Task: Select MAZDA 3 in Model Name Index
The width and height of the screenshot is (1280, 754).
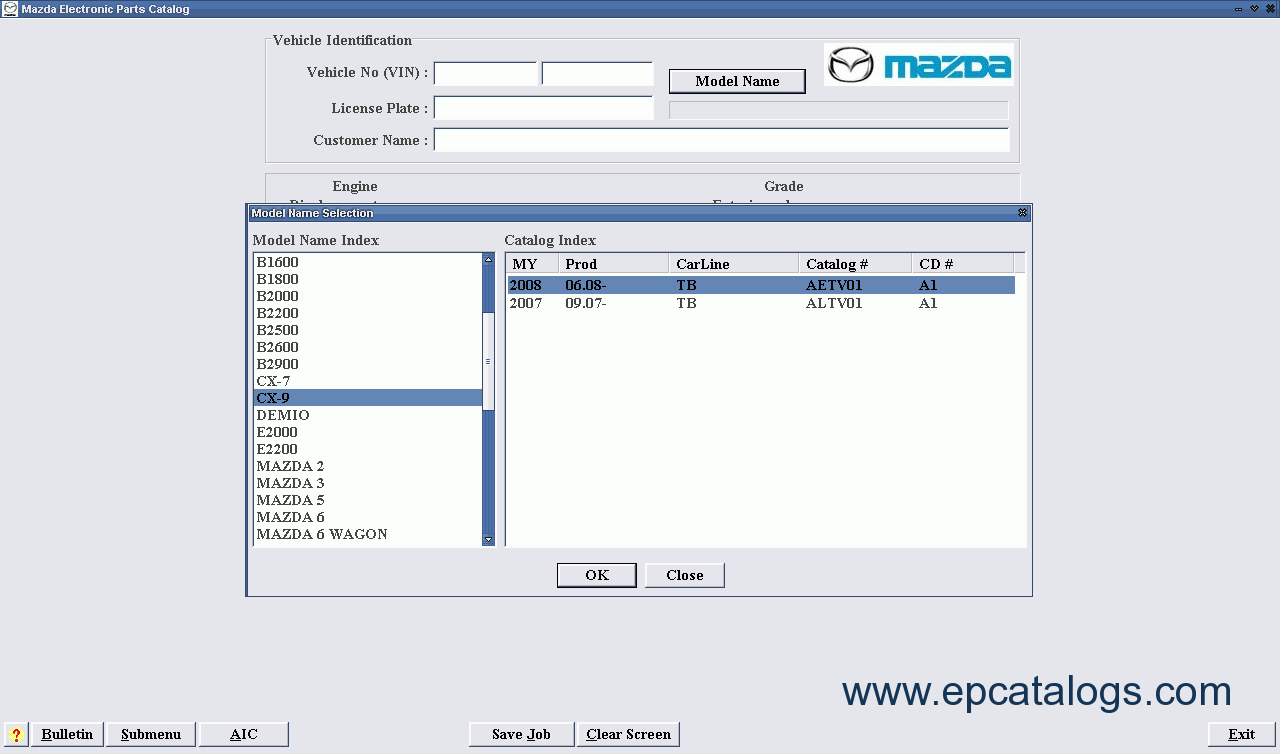Action: tap(368, 483)
